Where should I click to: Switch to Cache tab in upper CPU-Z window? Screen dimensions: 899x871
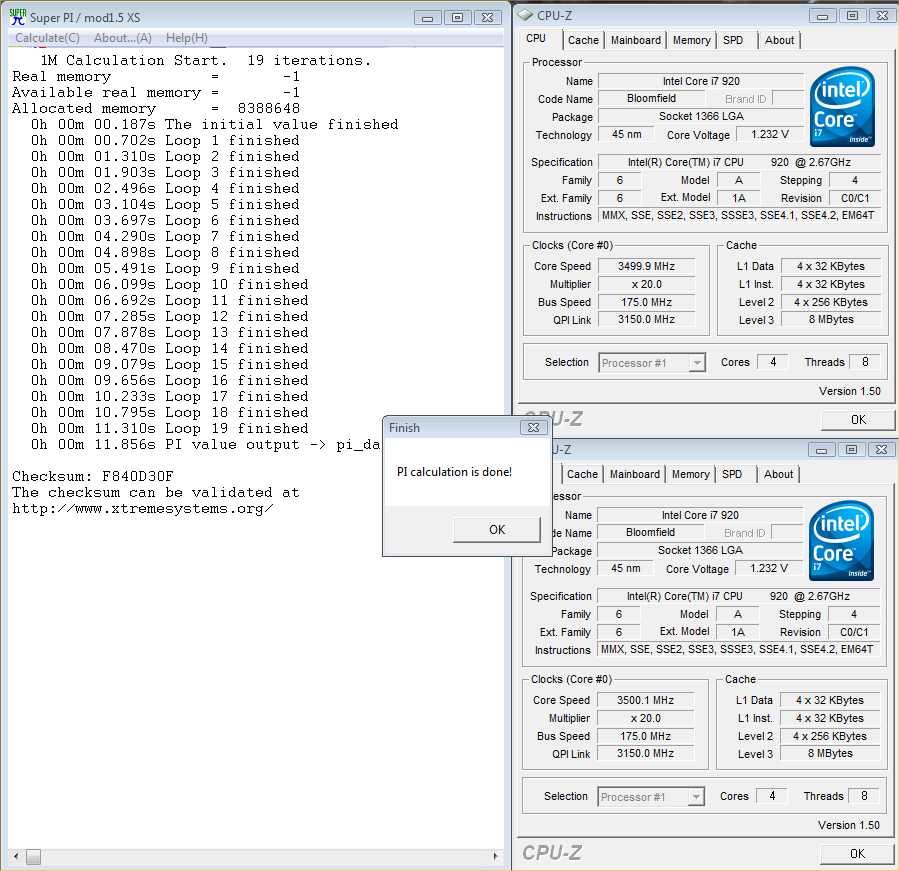coord(583,40)
